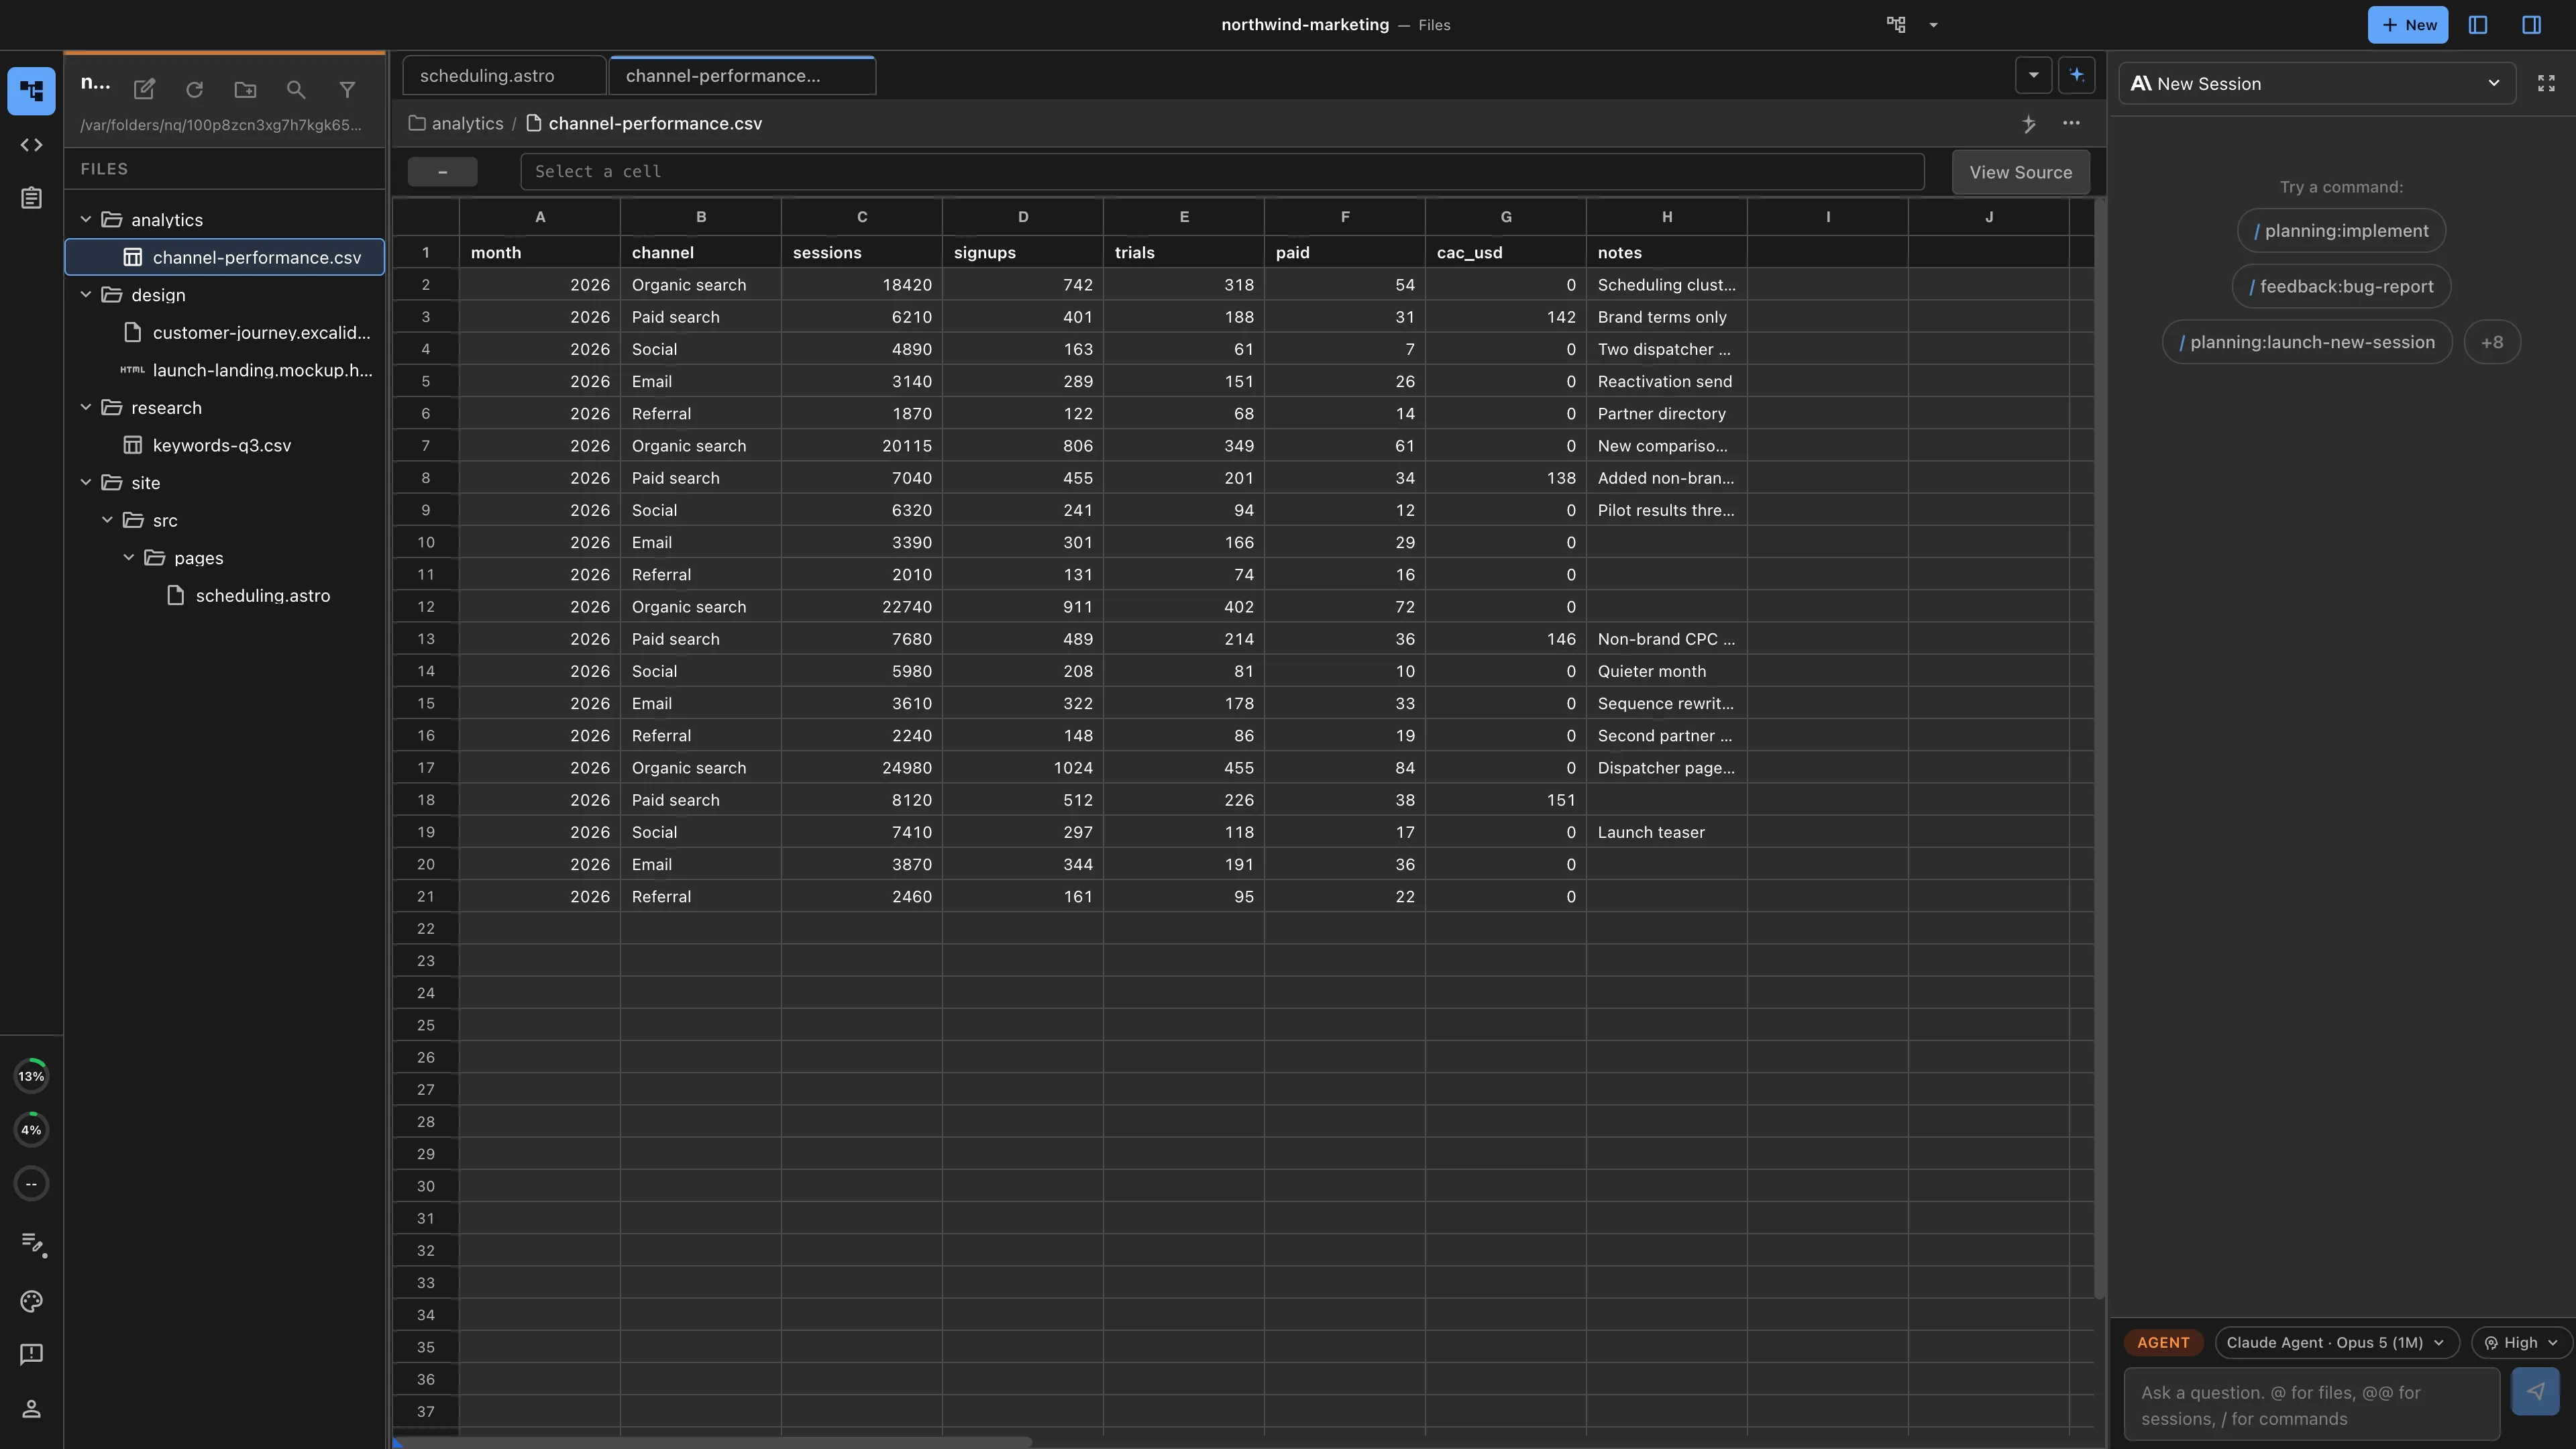The image size is (2576, 1449).
Task: Select column C header
Action: tap(862, 217)
